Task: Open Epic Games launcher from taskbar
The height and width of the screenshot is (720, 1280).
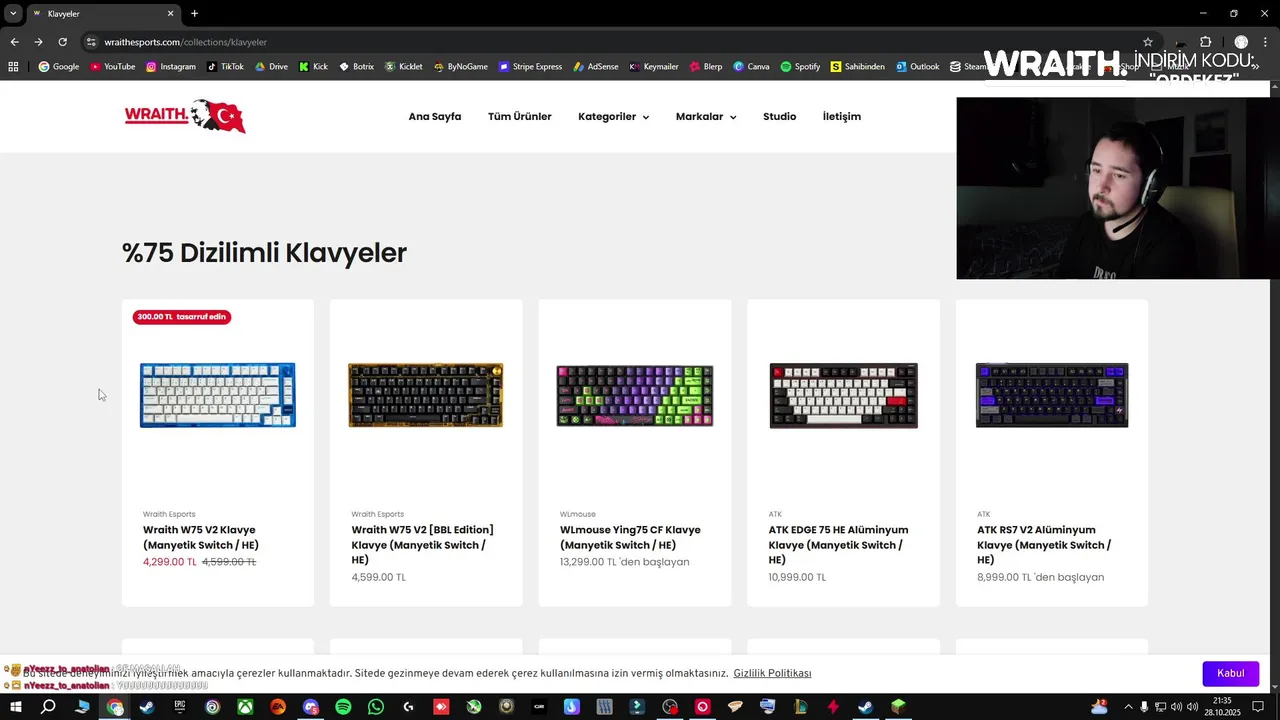Action: [x=180, y=707]
